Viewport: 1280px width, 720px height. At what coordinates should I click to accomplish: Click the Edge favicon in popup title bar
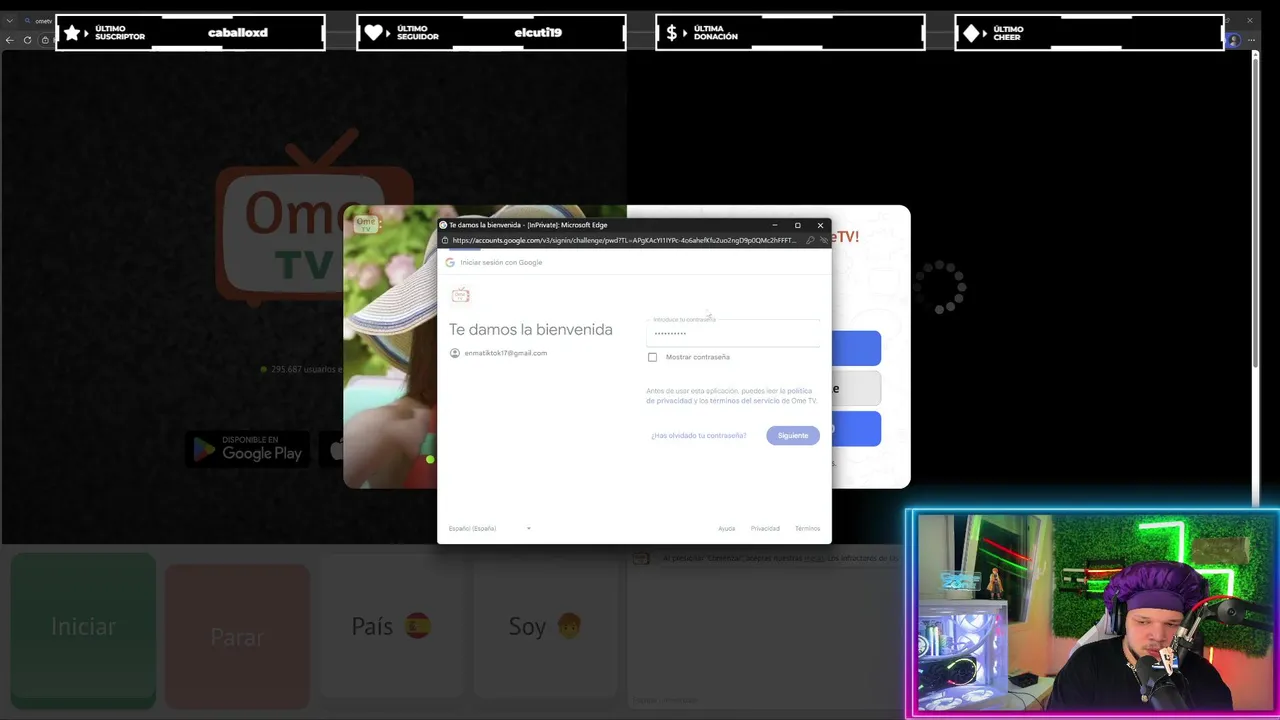[443, 225]
